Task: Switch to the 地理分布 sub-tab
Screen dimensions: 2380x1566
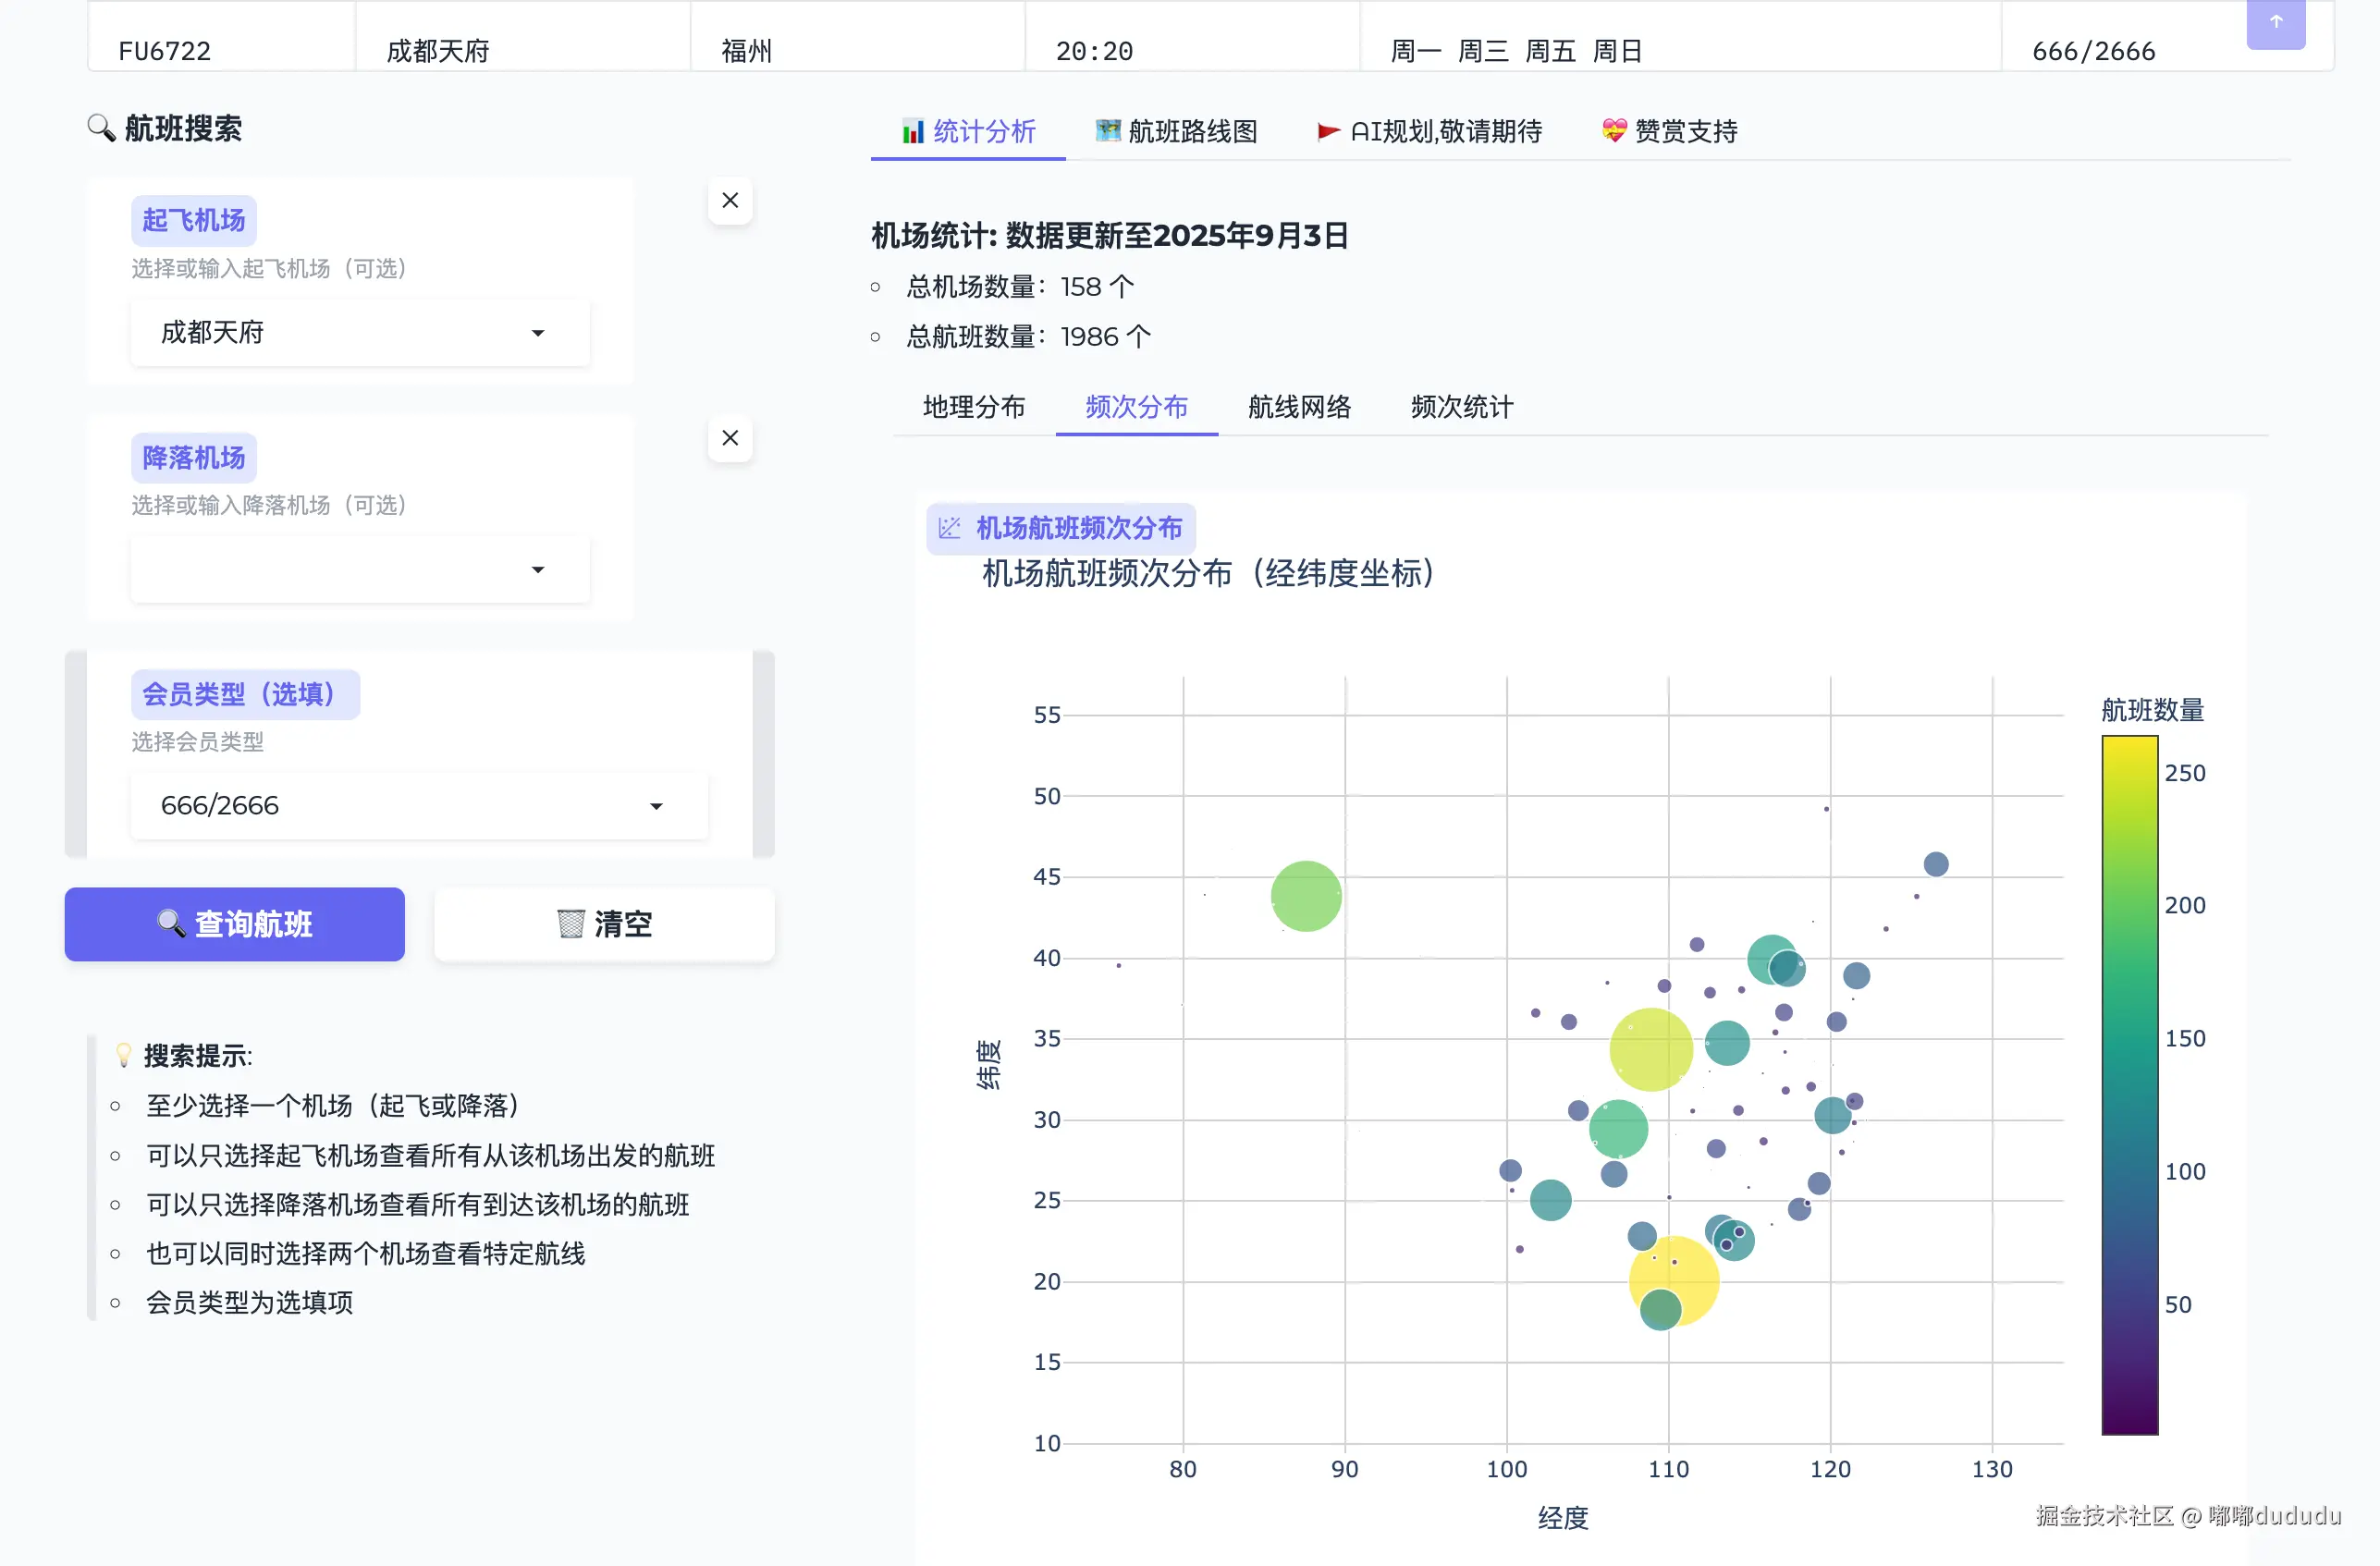Action: click(973, 407)
